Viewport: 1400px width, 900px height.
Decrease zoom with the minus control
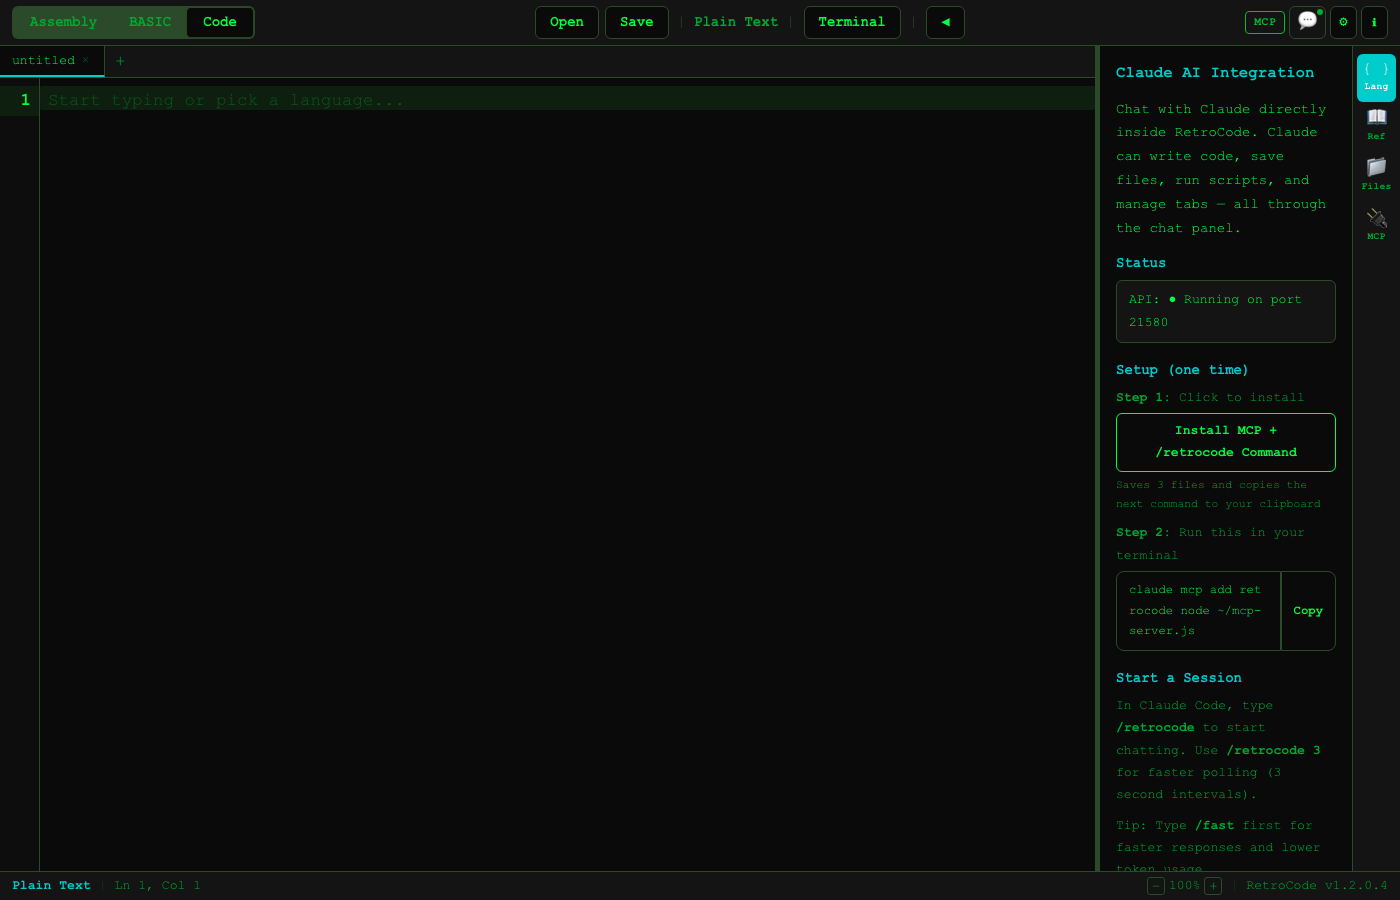[1156, 885]
